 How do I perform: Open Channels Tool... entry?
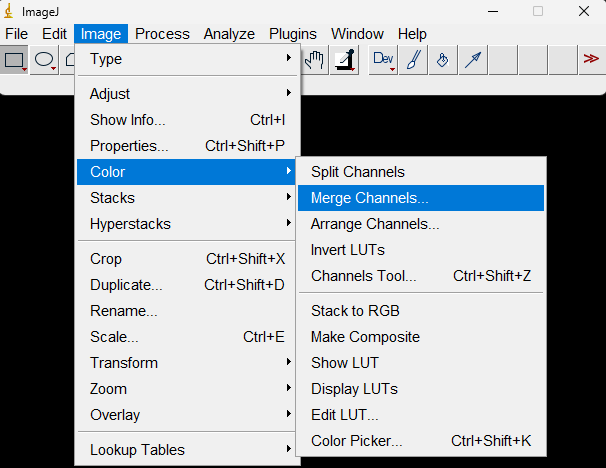[421, 276]
